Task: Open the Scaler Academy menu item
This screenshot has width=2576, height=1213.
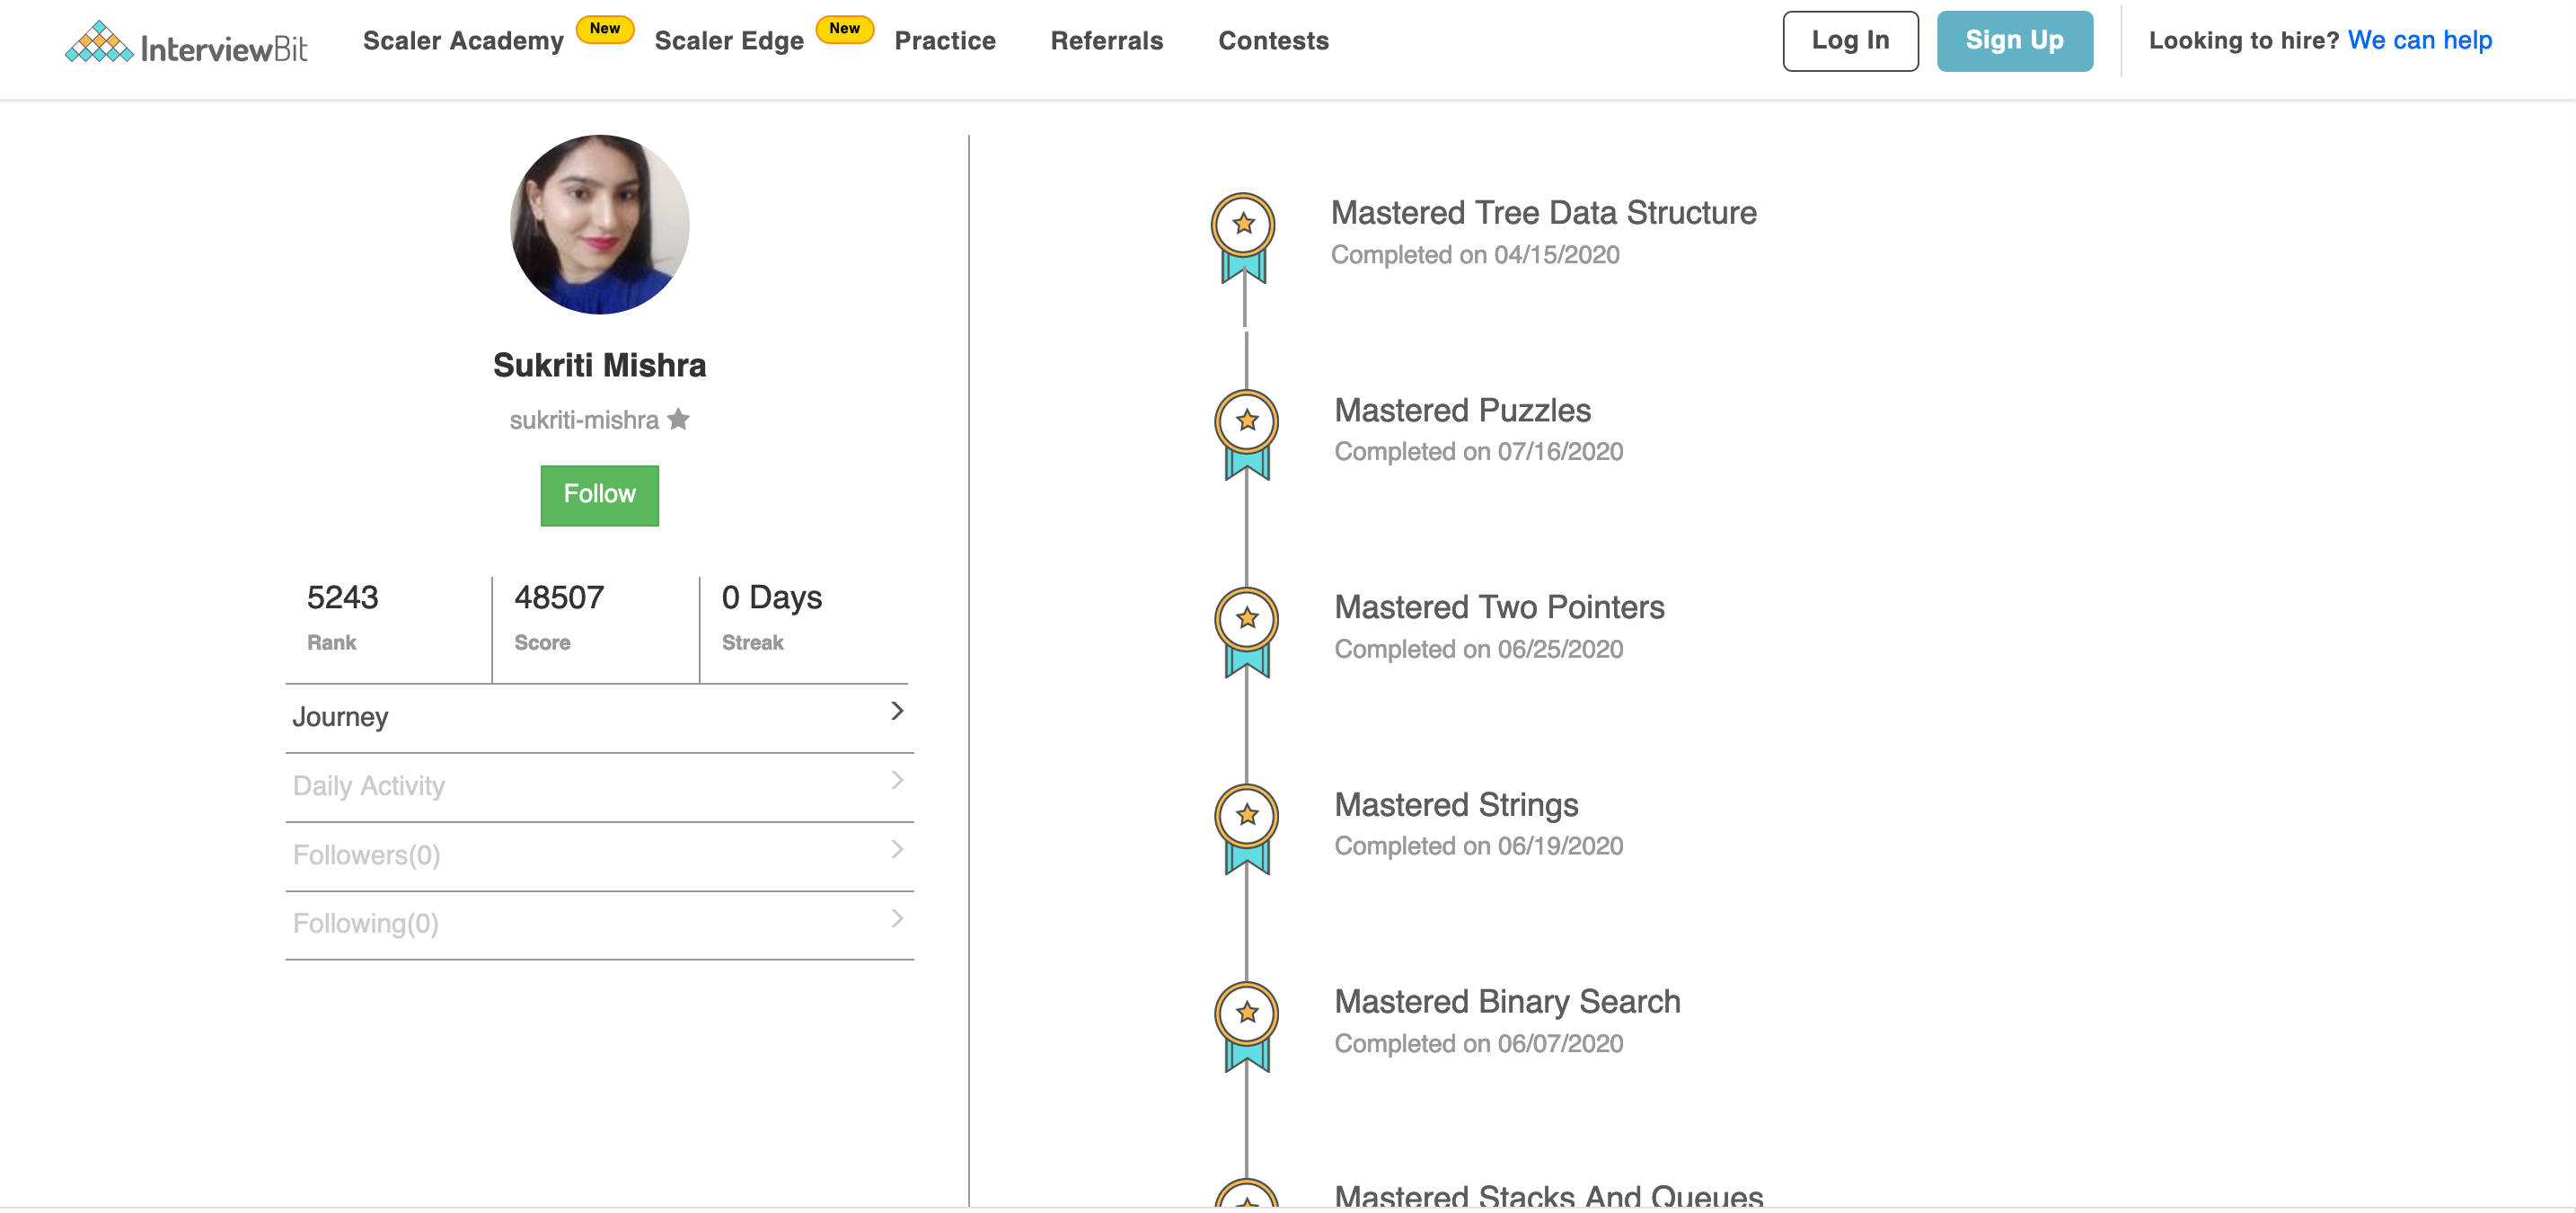Action: [x=463, y=41]
